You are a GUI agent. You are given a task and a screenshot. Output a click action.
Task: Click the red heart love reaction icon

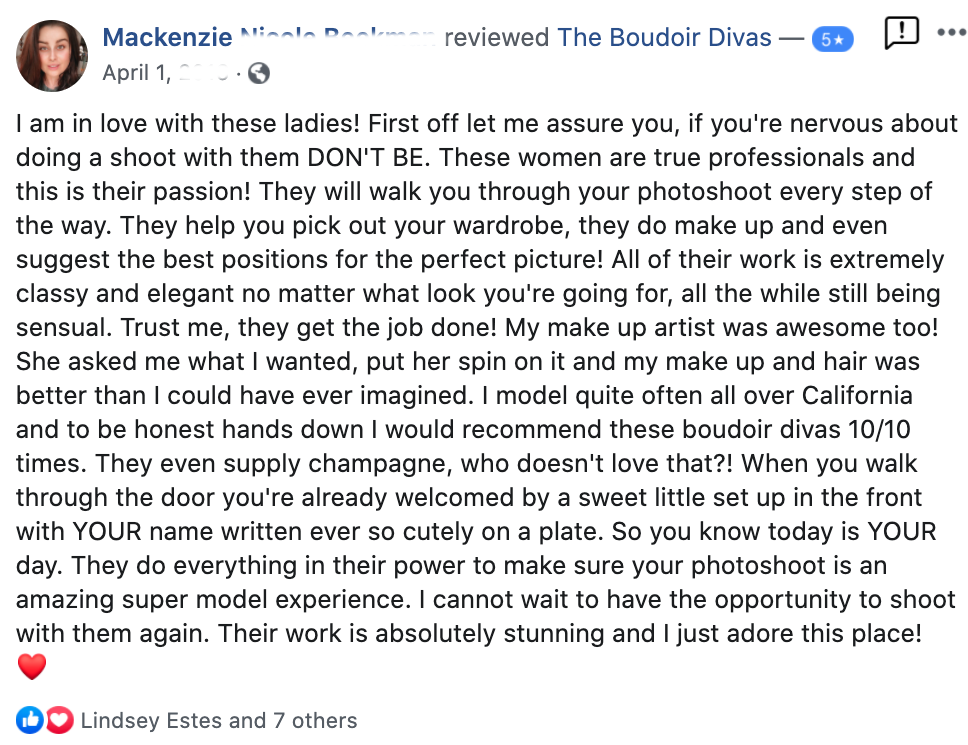[59, 720]
